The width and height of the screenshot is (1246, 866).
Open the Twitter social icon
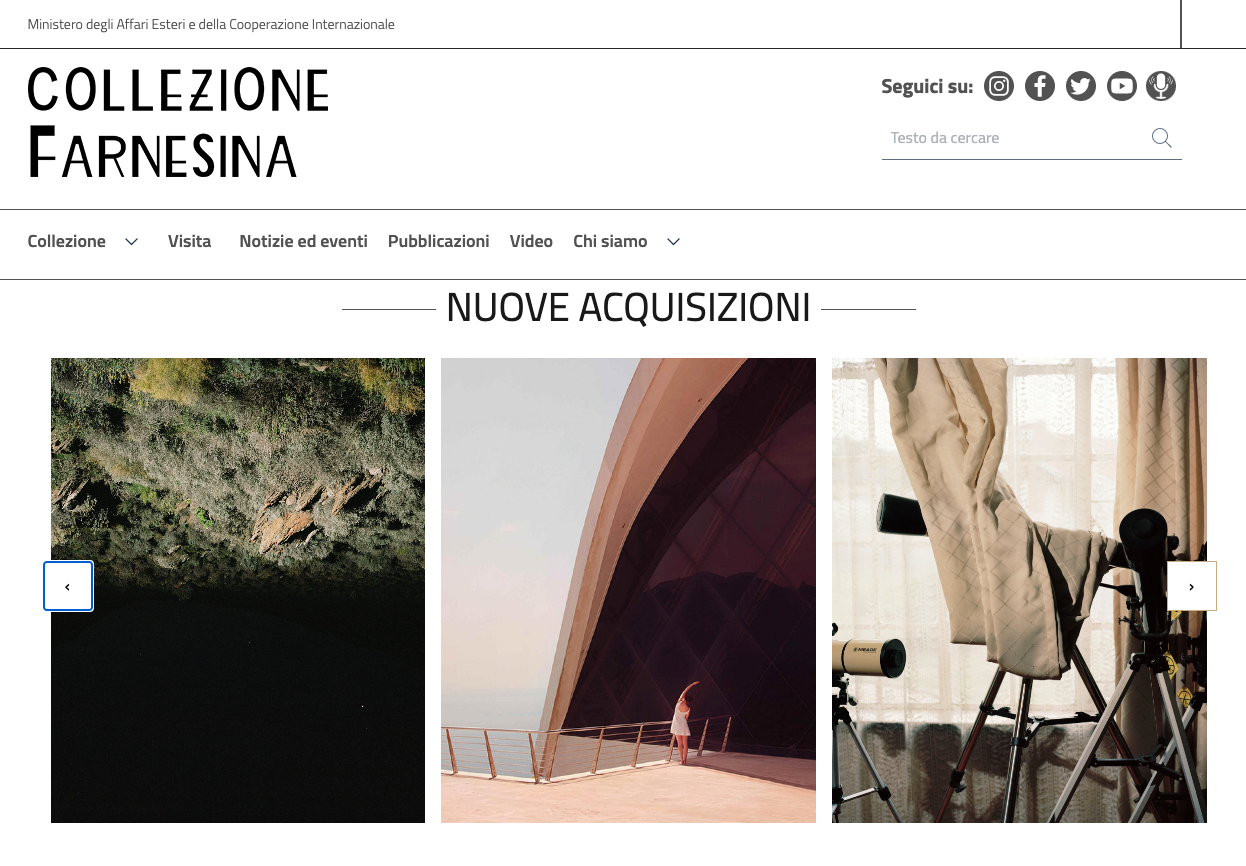coord(1081,86)
